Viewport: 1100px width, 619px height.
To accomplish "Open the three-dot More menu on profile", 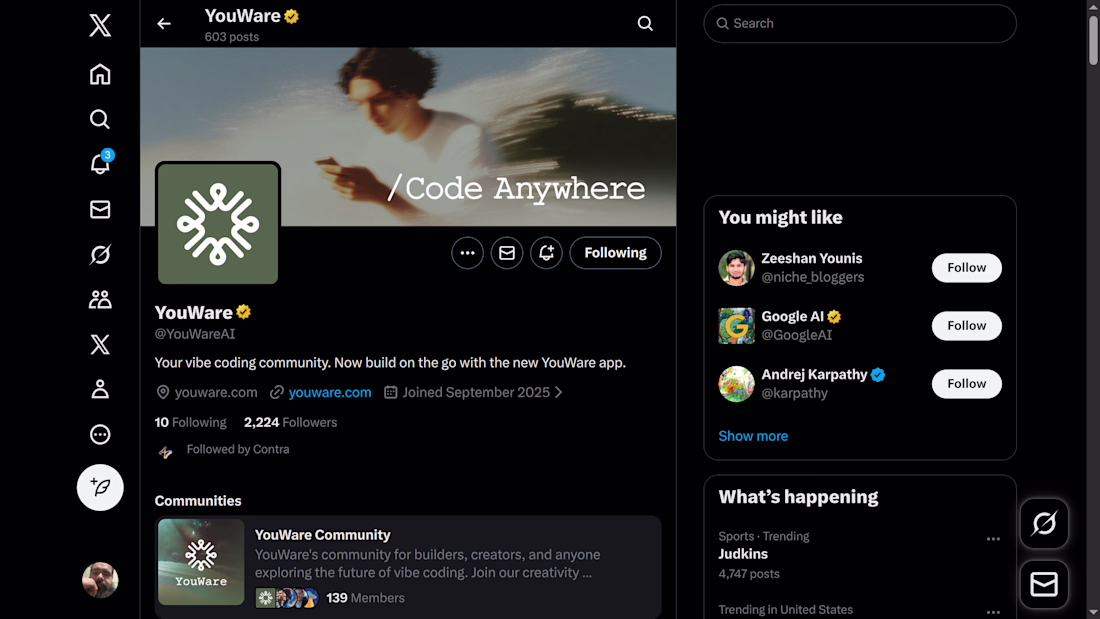I will click(467, 253).
